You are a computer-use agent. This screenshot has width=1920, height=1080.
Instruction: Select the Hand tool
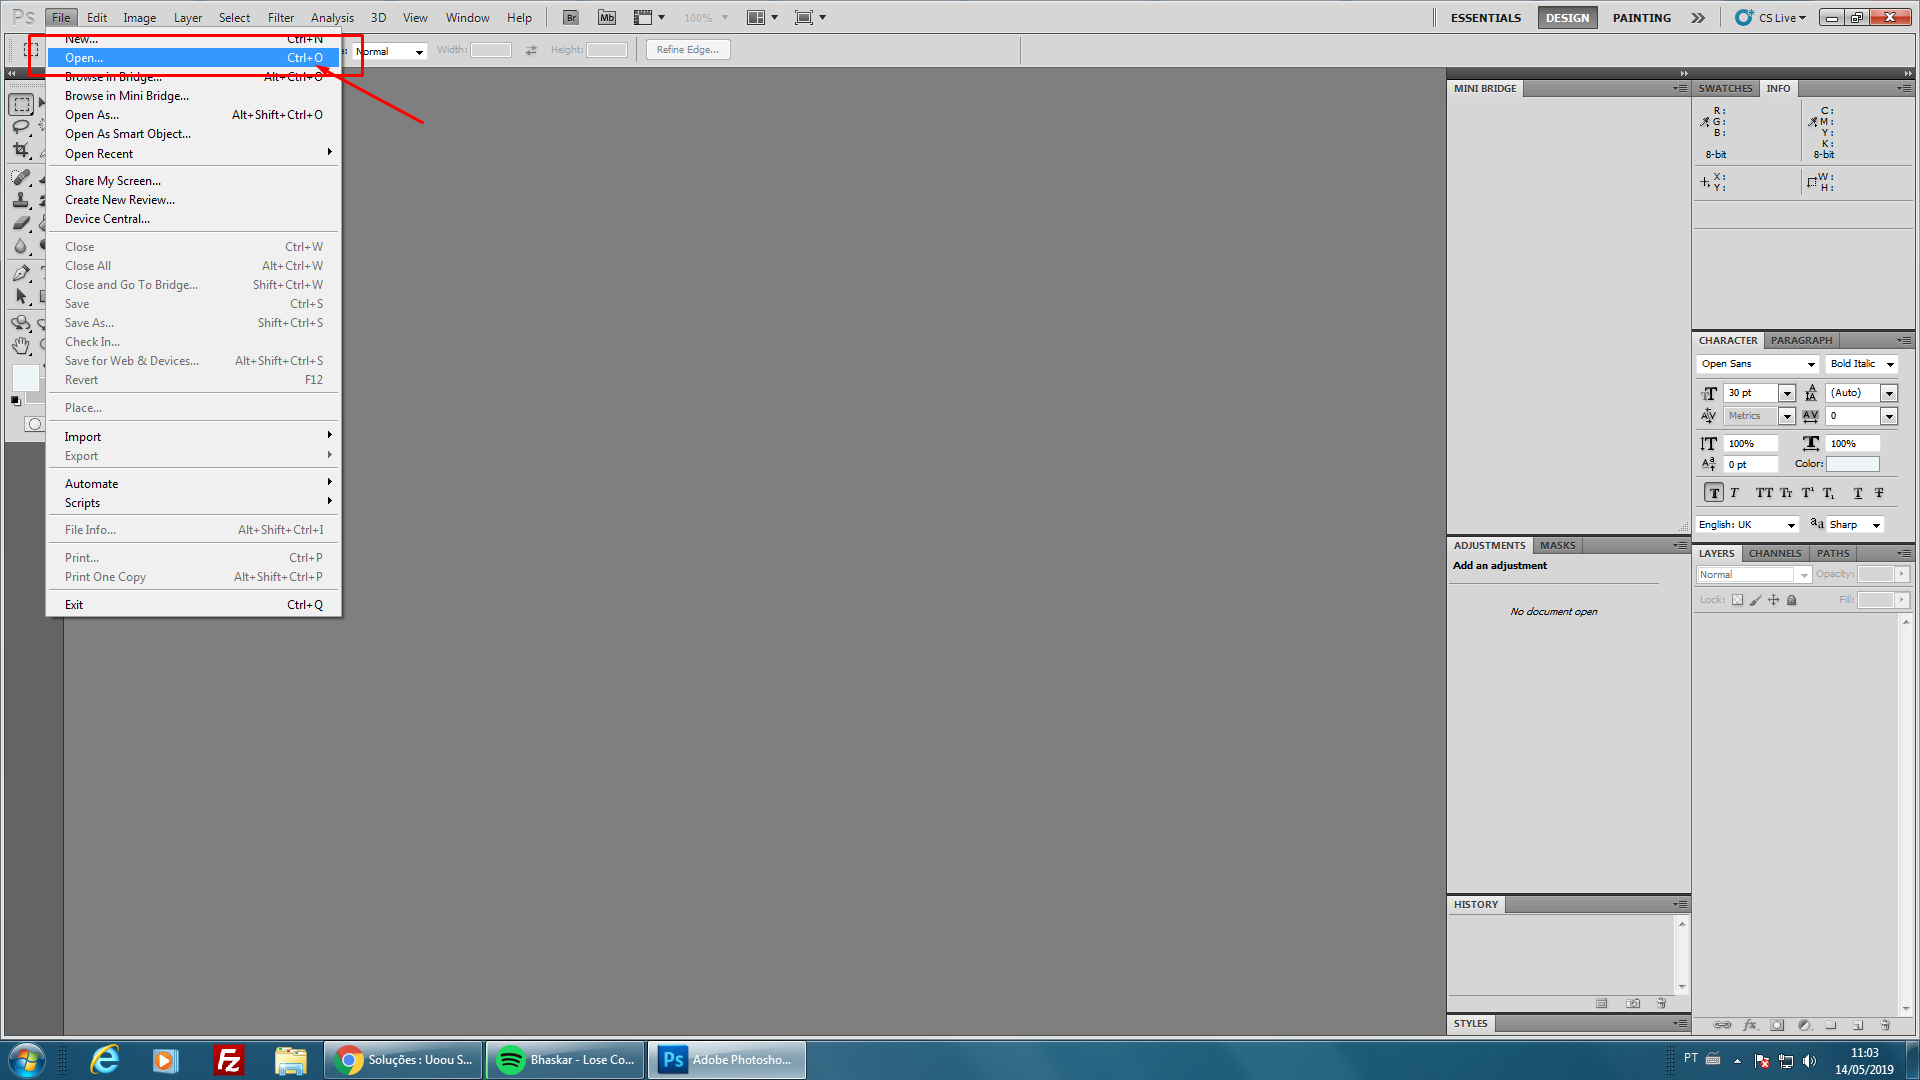21,346
